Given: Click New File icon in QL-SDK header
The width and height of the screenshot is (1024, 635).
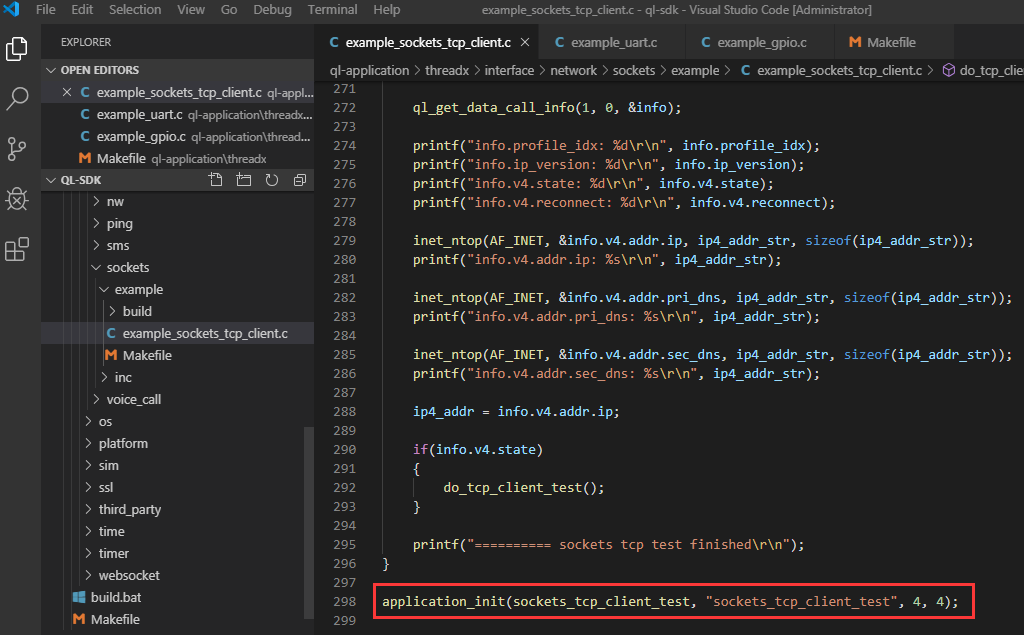Looking at the screenshot, I should [215, 180].
